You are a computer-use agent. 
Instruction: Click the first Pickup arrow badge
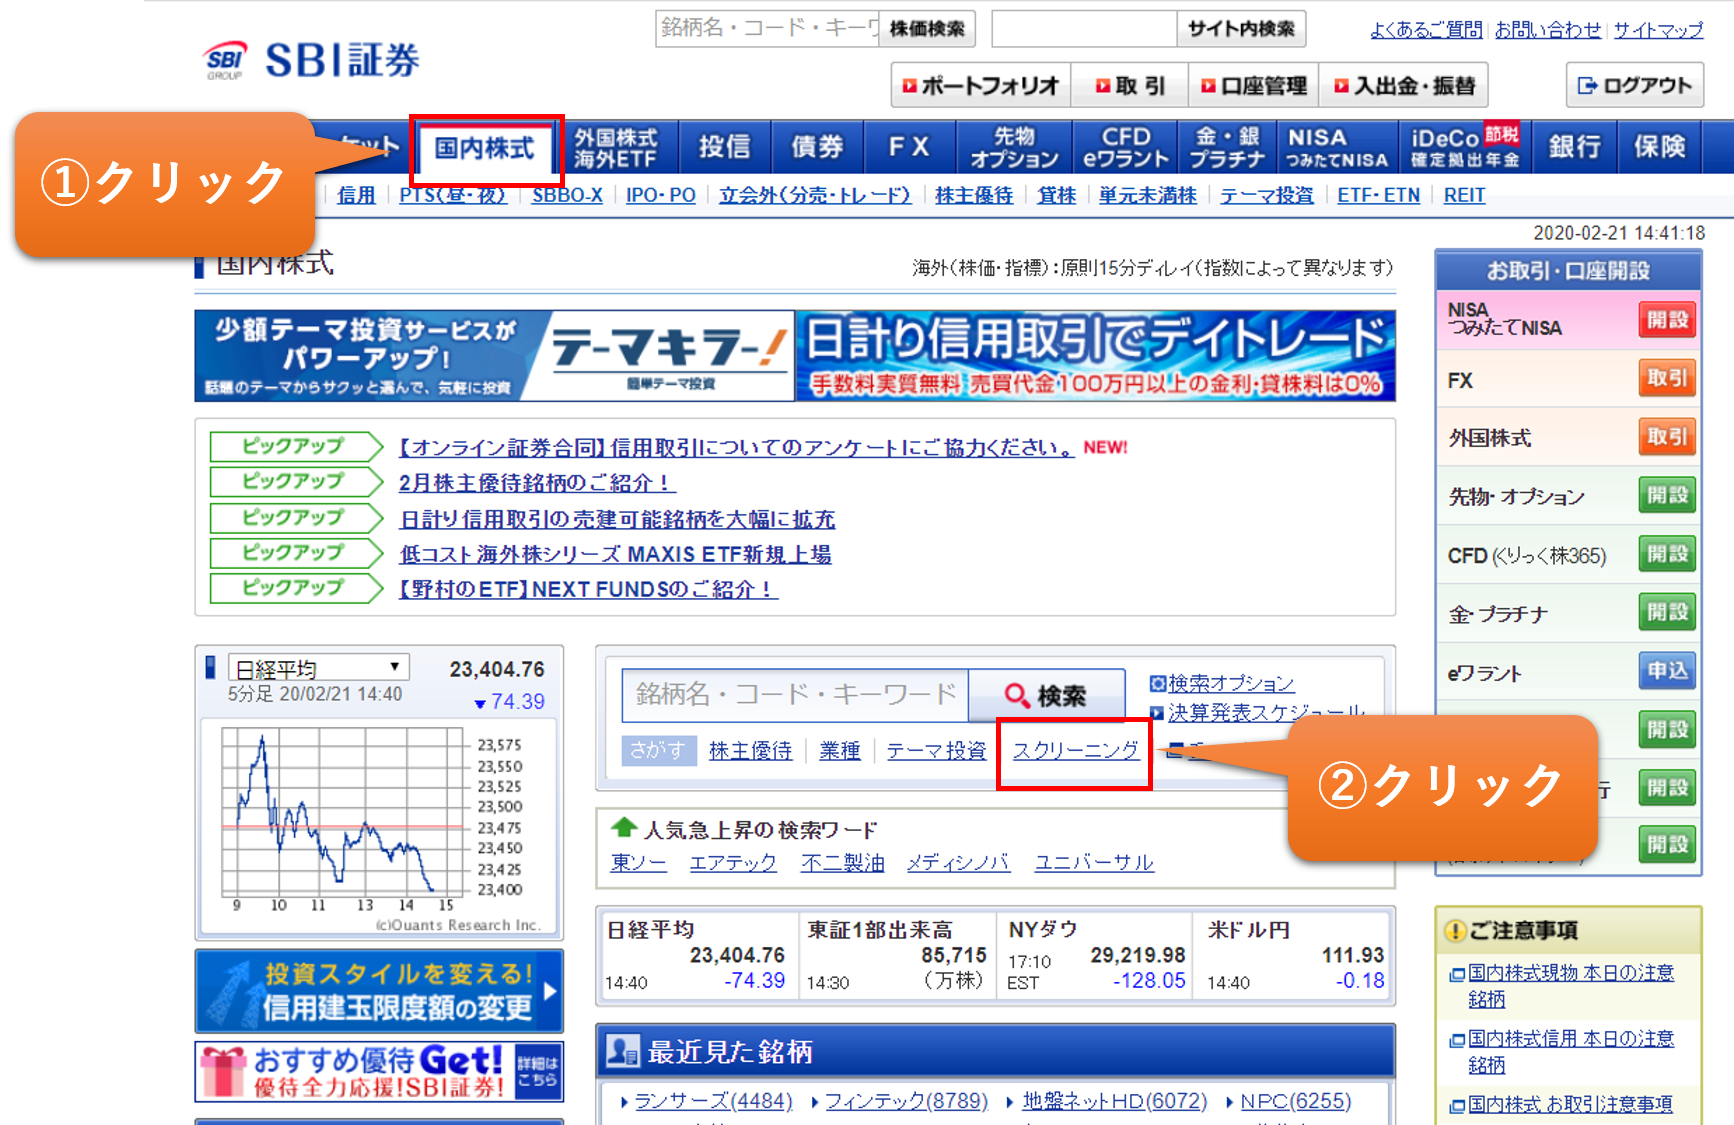coord(295,447)
